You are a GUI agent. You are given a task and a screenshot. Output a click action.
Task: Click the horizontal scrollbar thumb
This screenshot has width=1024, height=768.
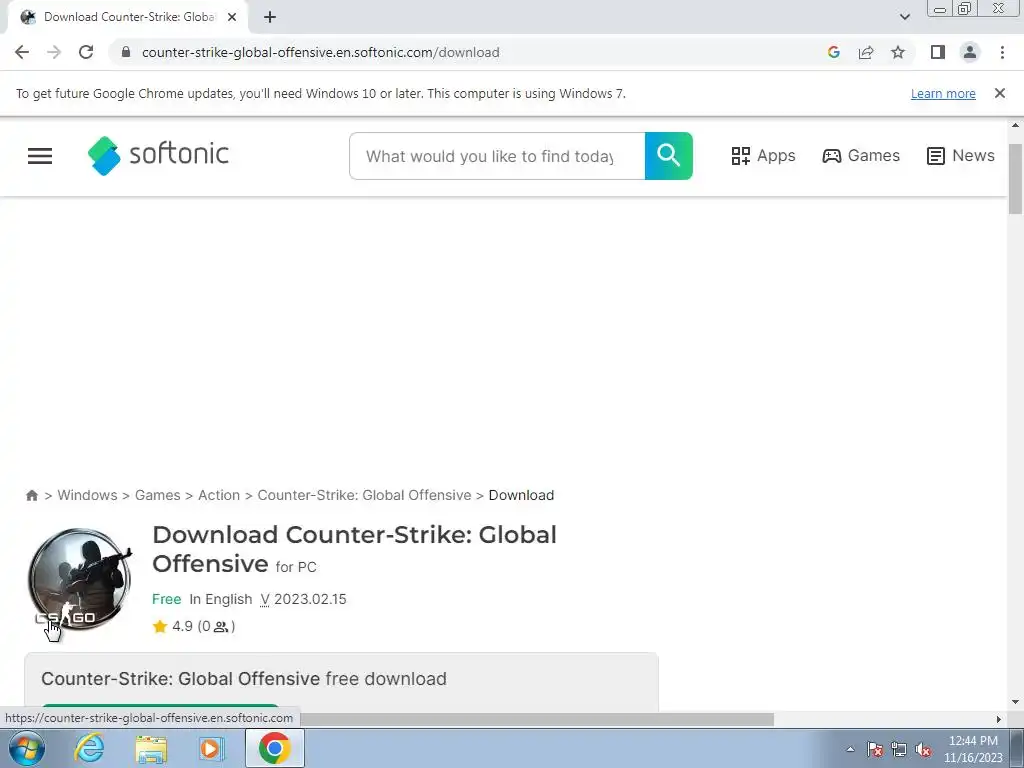click(536, 719)
